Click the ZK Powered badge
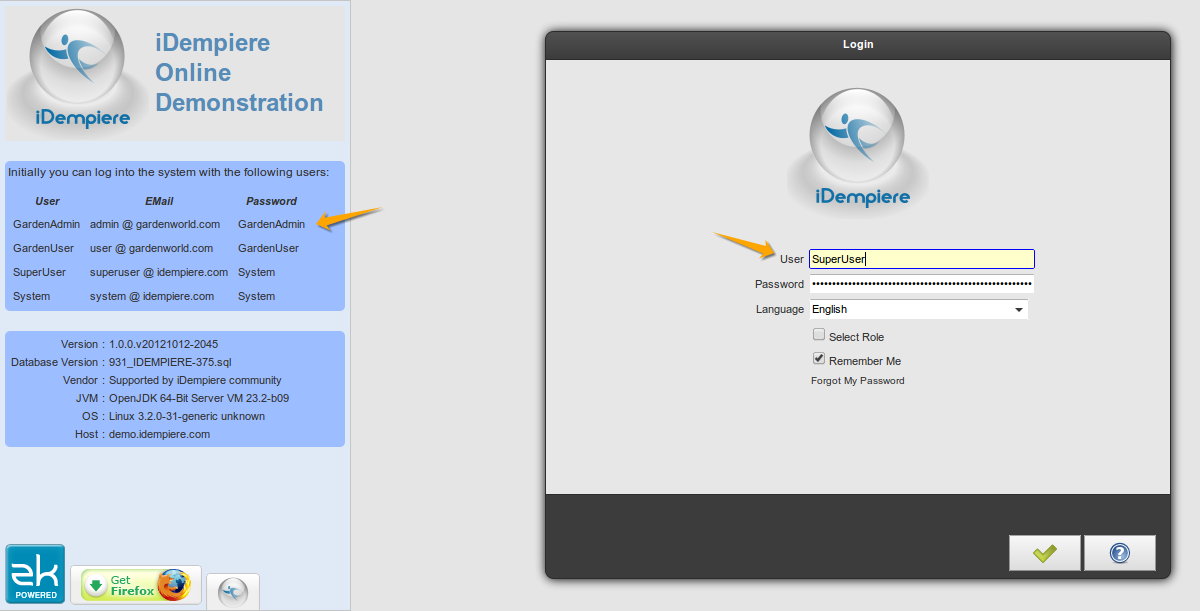Viewport: 1200px width, 611px height. coord(35,574)
